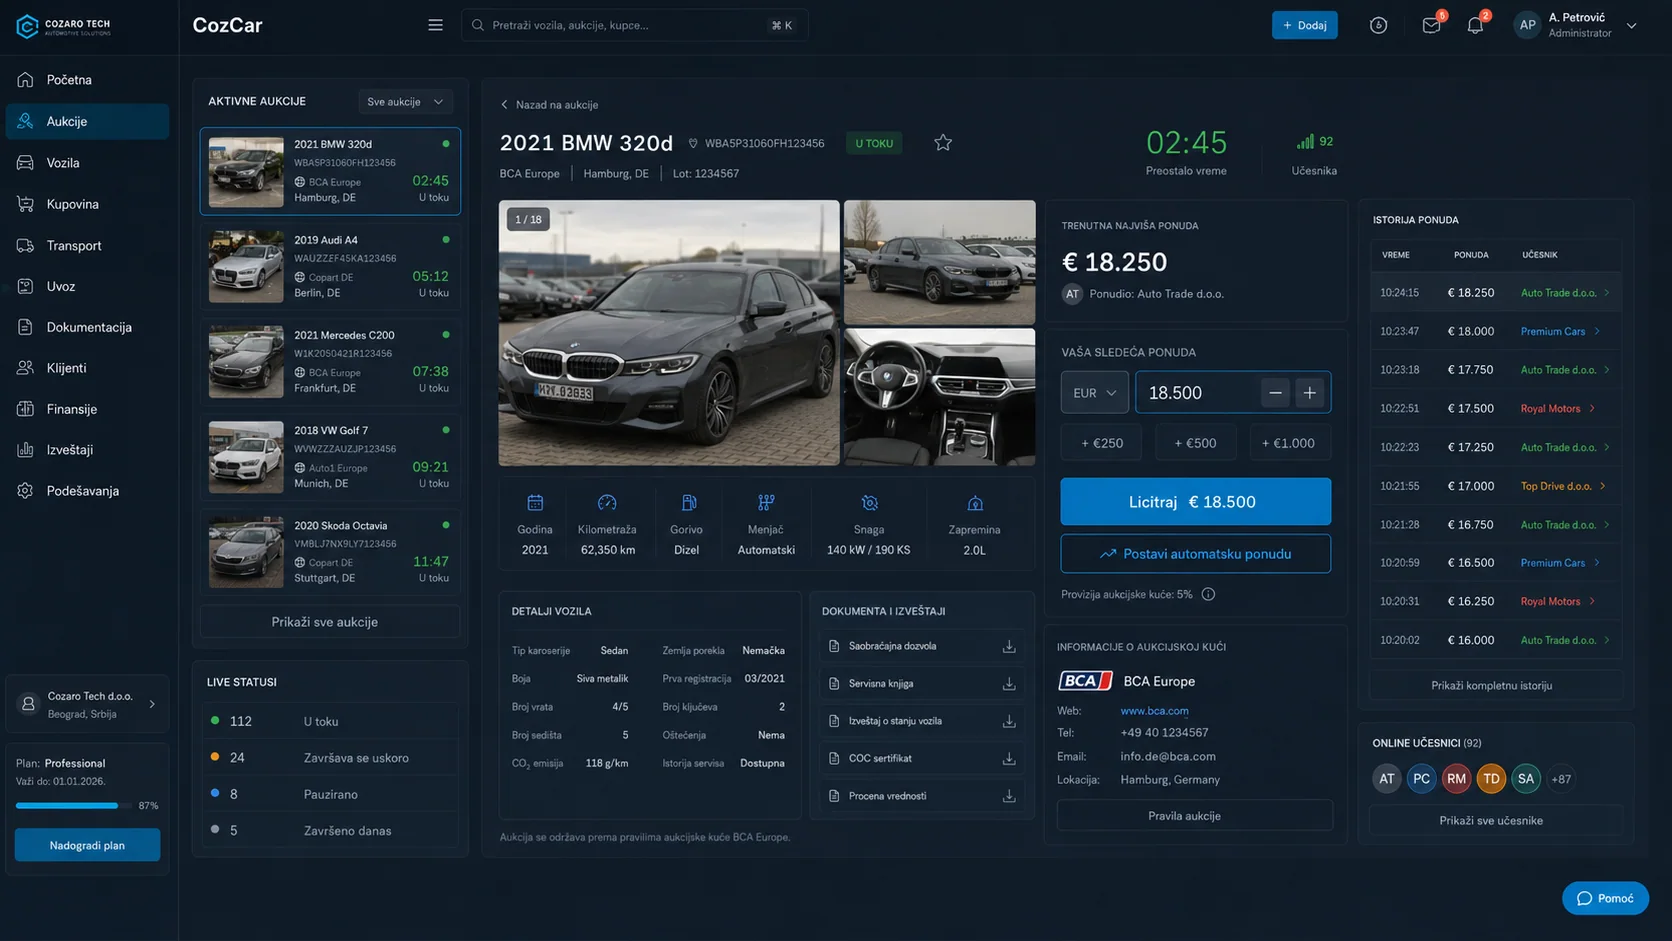Download Izveštaj o stanju vozila
1672x941 pixels.
[x=1009, y=721]
